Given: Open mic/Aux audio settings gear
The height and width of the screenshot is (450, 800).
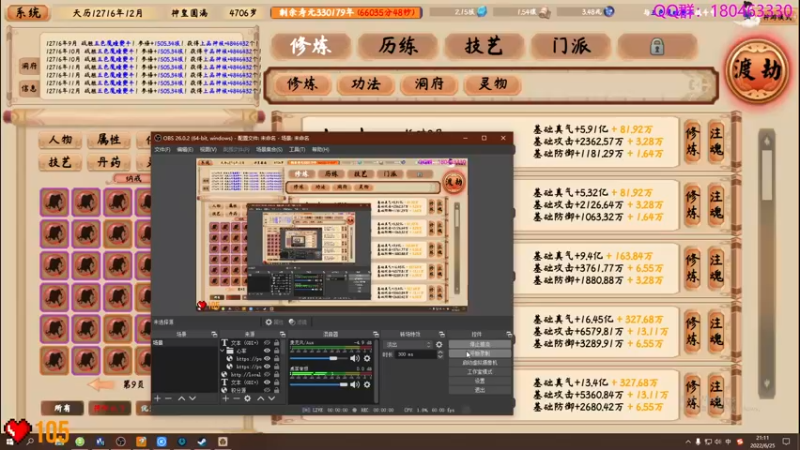Looking at the screenshot, I should 367,358.
